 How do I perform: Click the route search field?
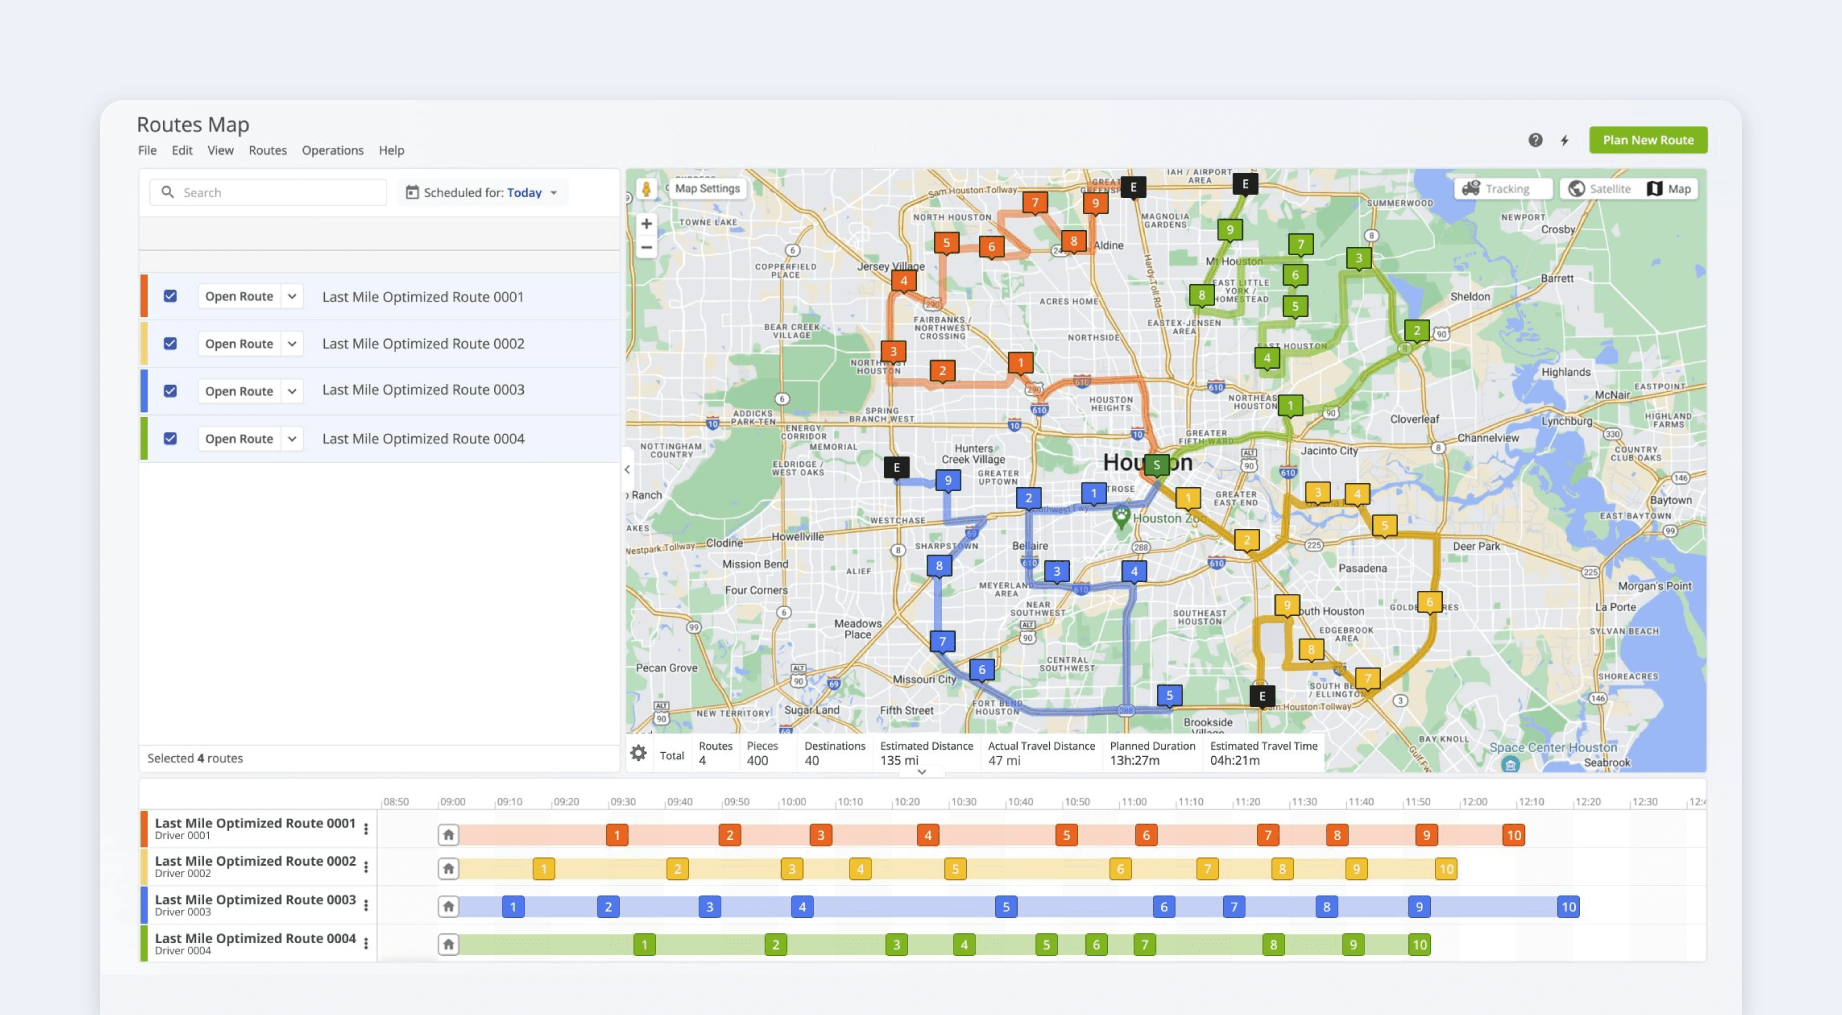tap(267, 192)
